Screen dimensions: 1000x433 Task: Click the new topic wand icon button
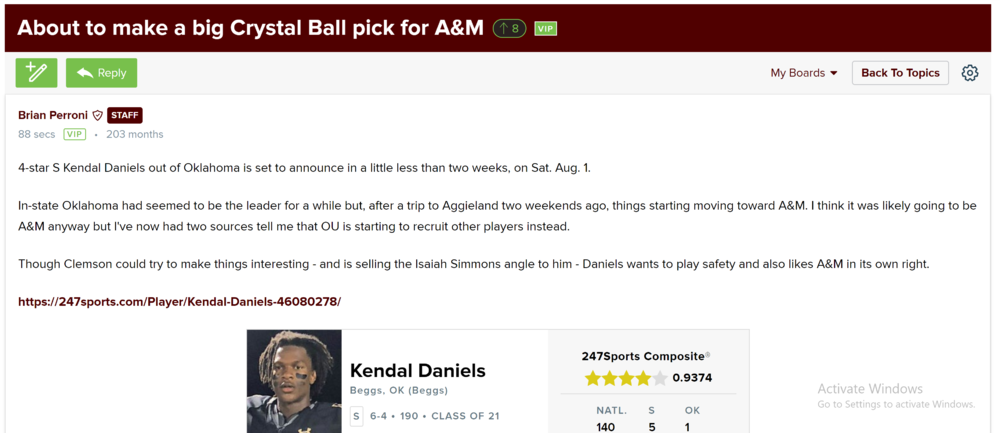(x=36, y=73)
